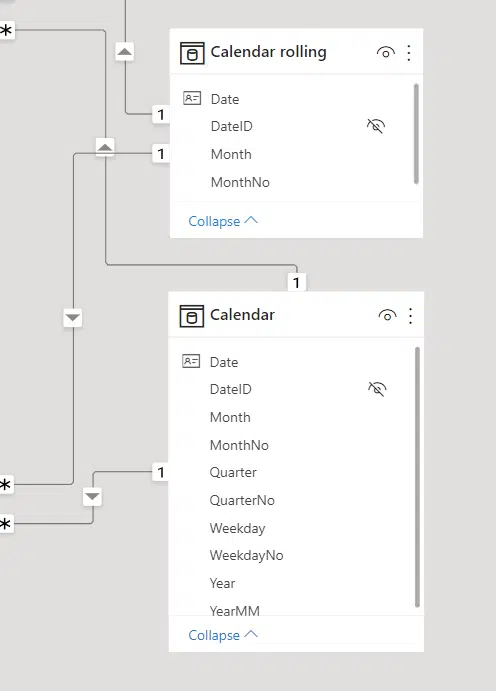The height and width of the screenshot is (691, 496).
Task: Unhide DateID field in Calendar table
Action: tap(377, 389)
